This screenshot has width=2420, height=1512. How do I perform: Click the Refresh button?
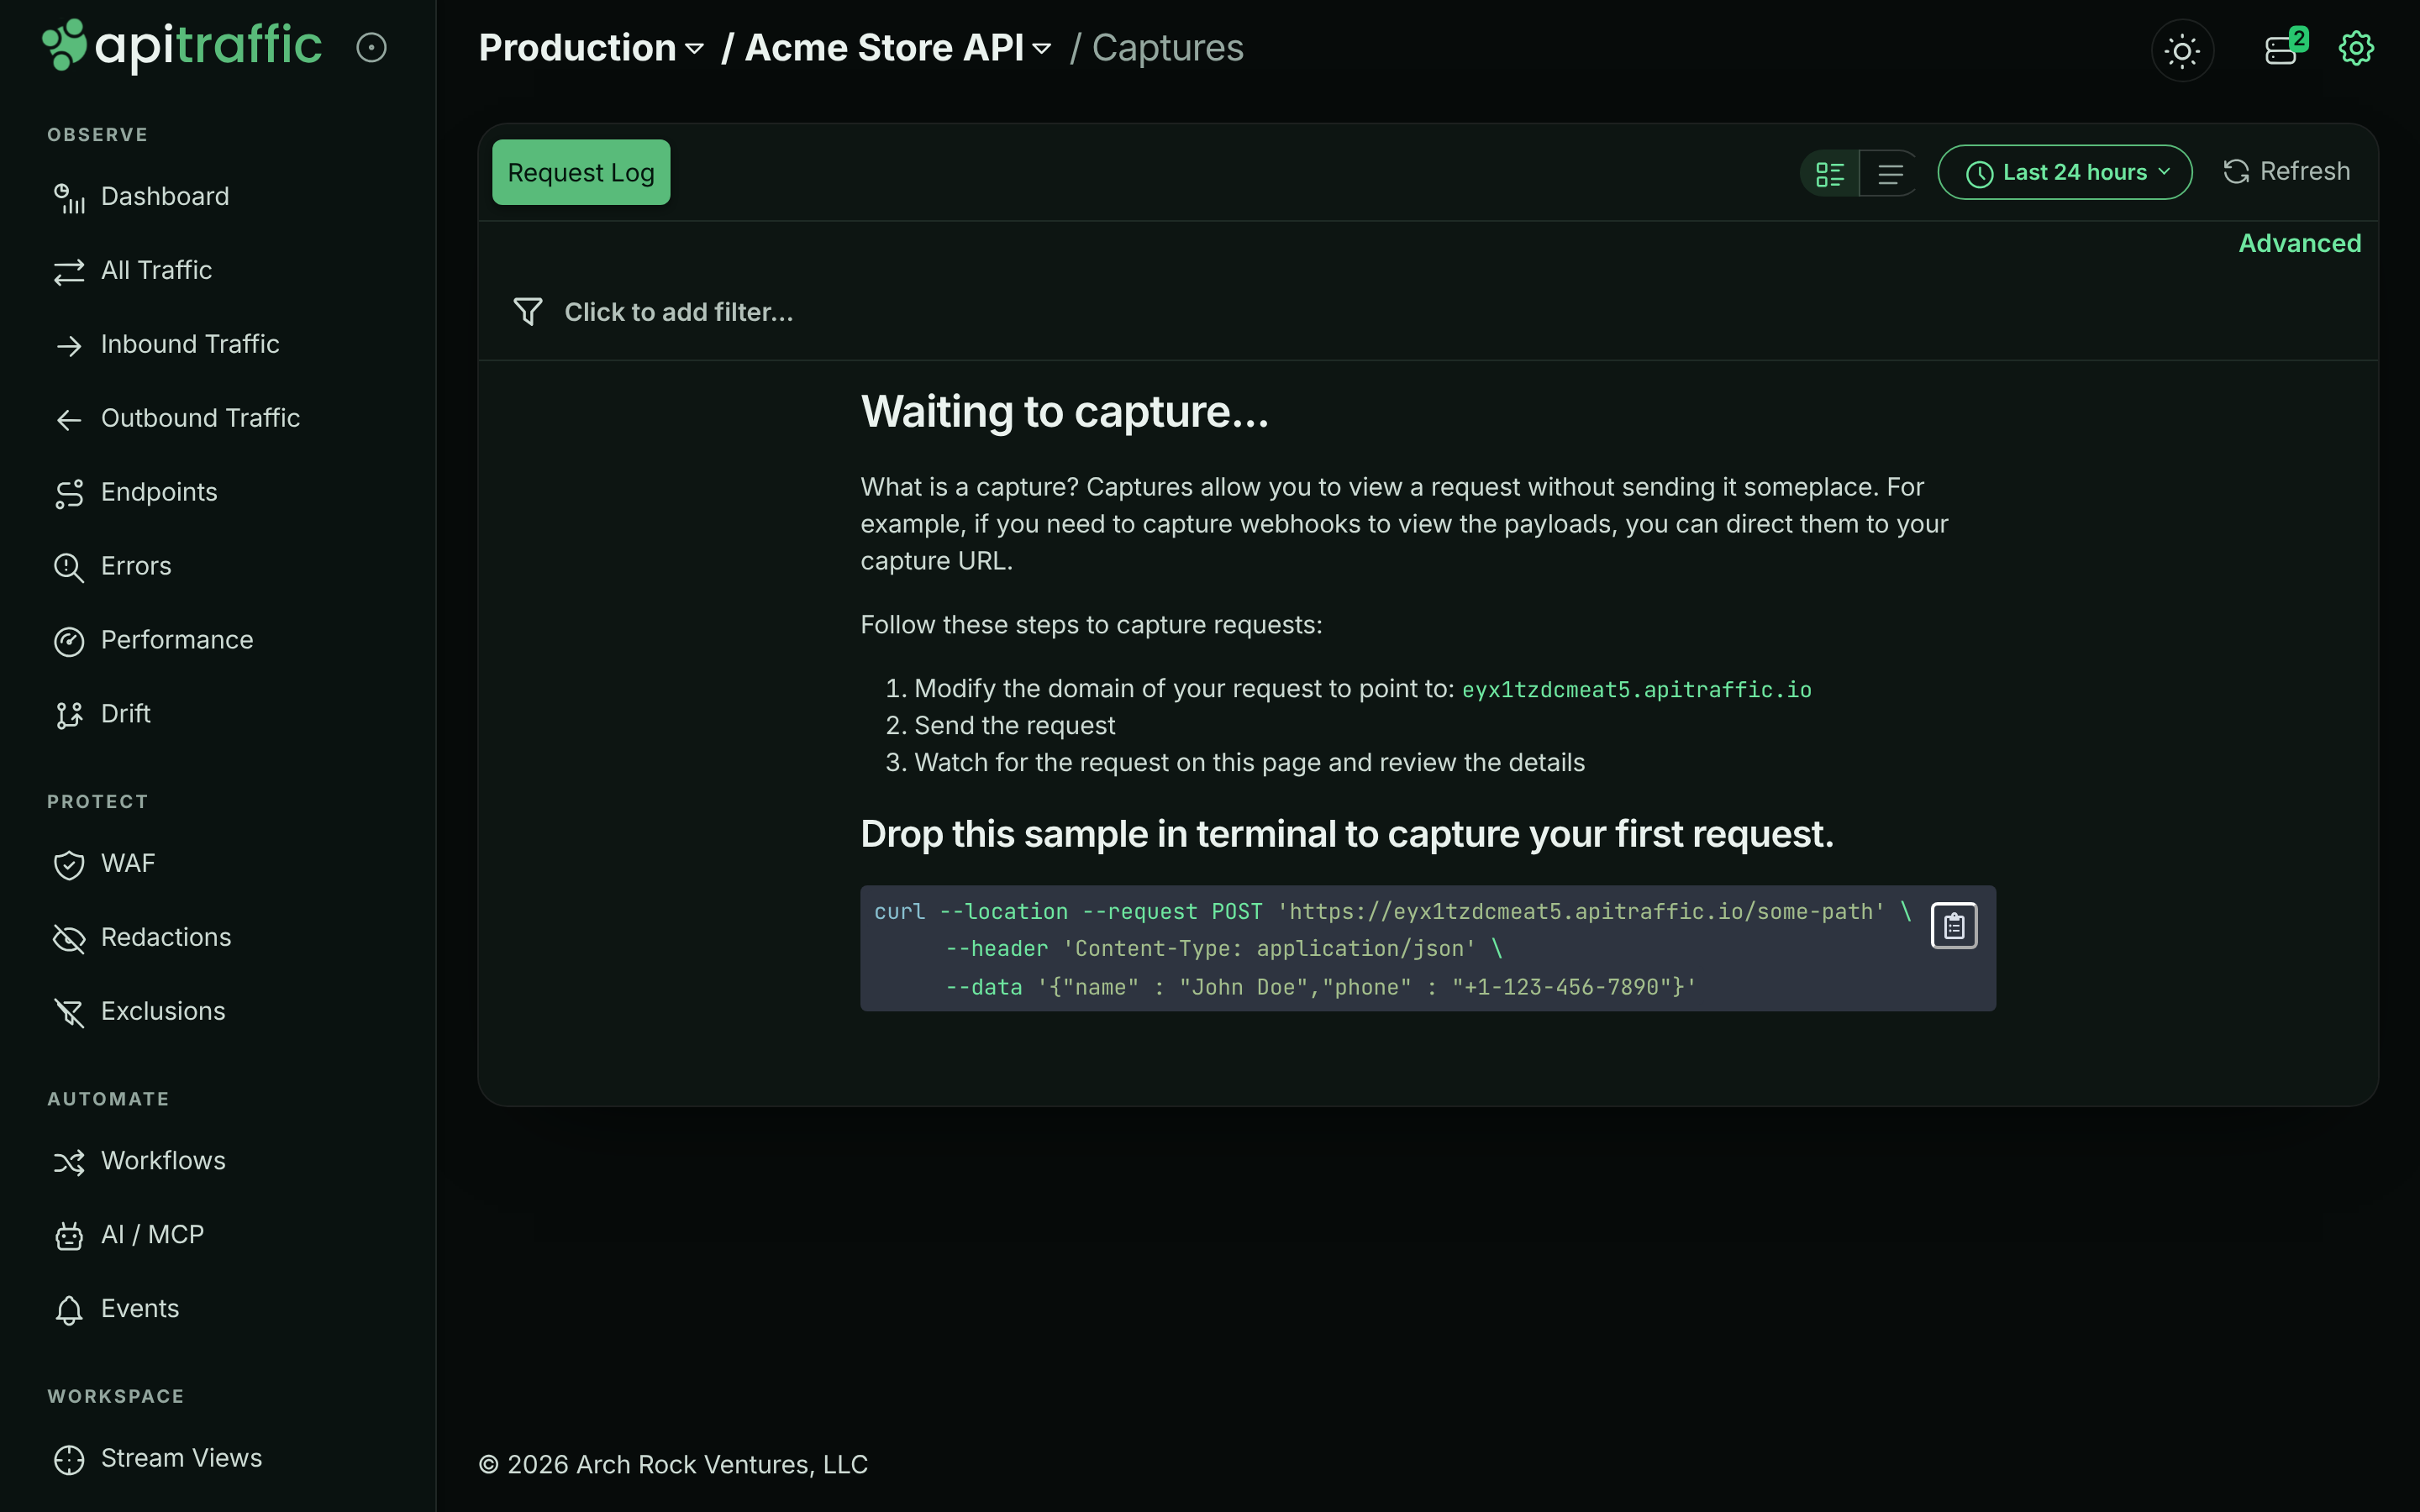(x=2286, y=171)
